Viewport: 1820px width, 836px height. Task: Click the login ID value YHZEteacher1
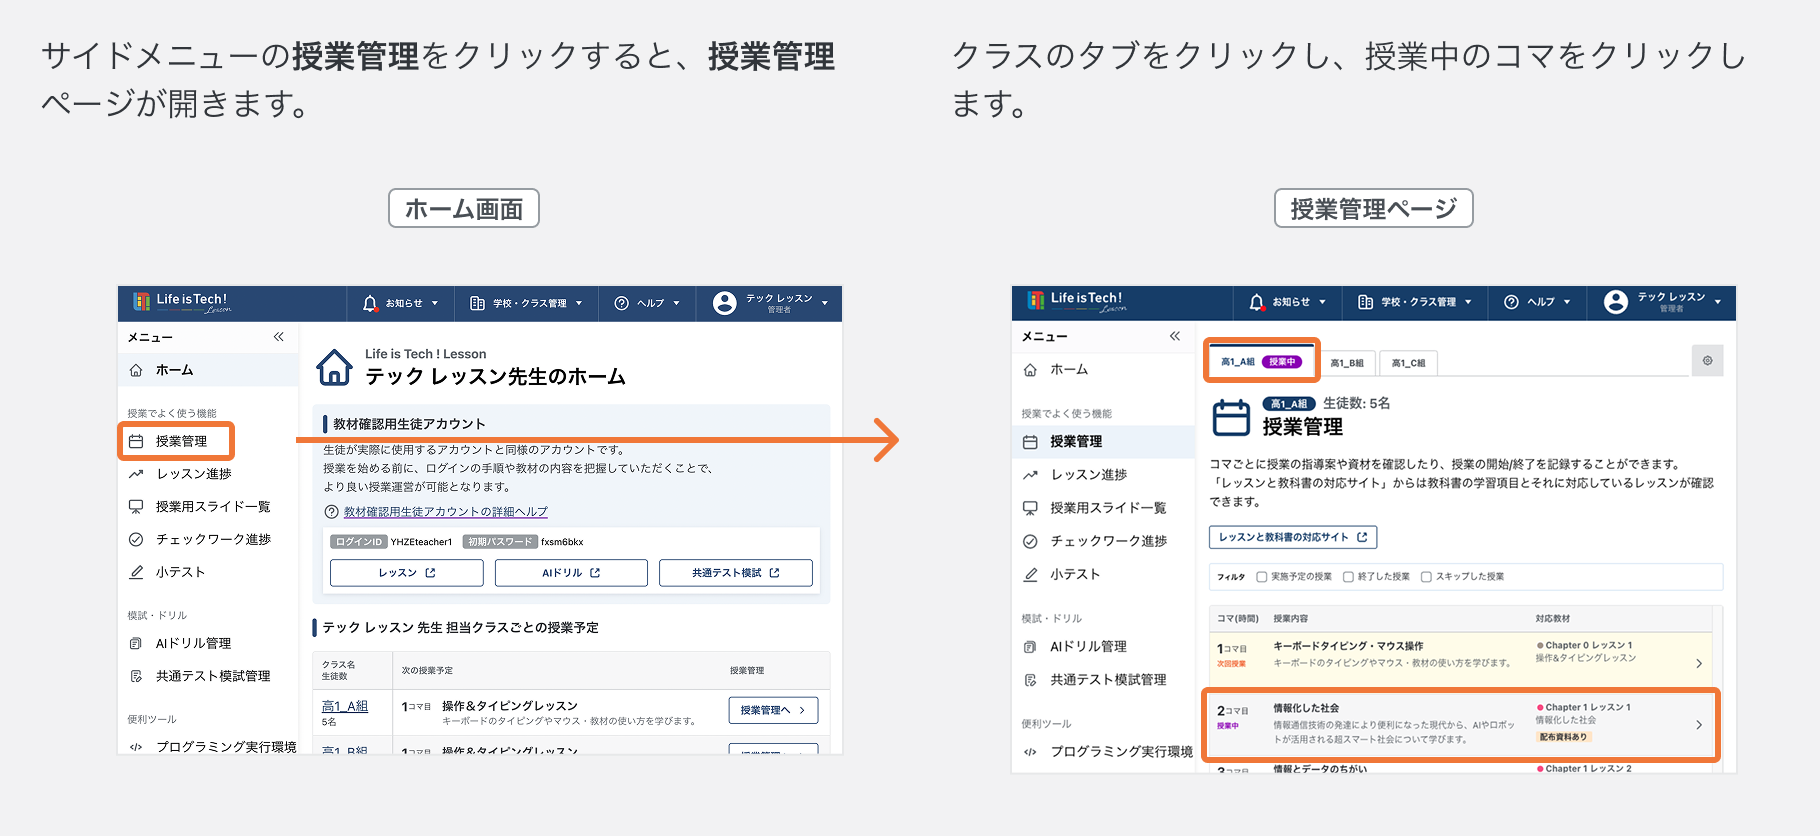coord(421,542)
